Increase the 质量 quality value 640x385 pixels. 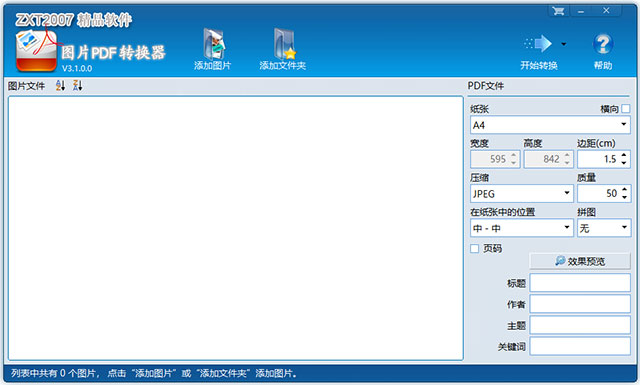pyautogui.click(x=624, y=190)
